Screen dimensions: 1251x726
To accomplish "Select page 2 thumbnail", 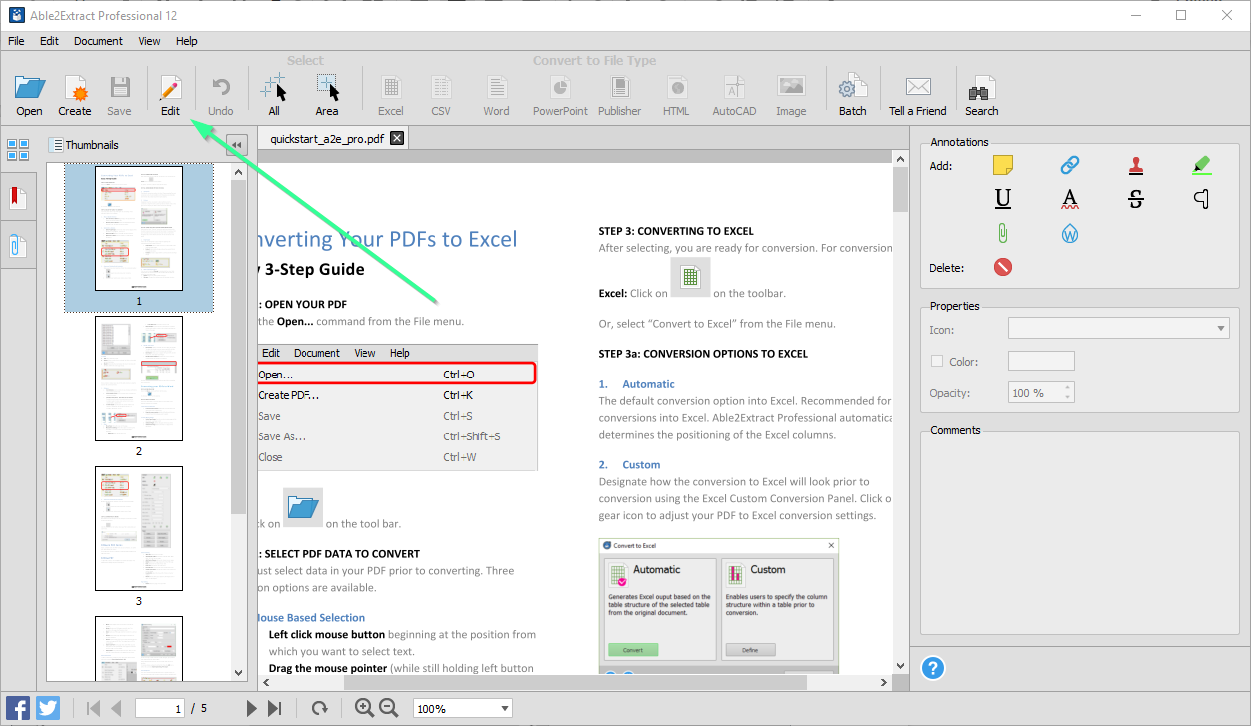I will point(139,378).
